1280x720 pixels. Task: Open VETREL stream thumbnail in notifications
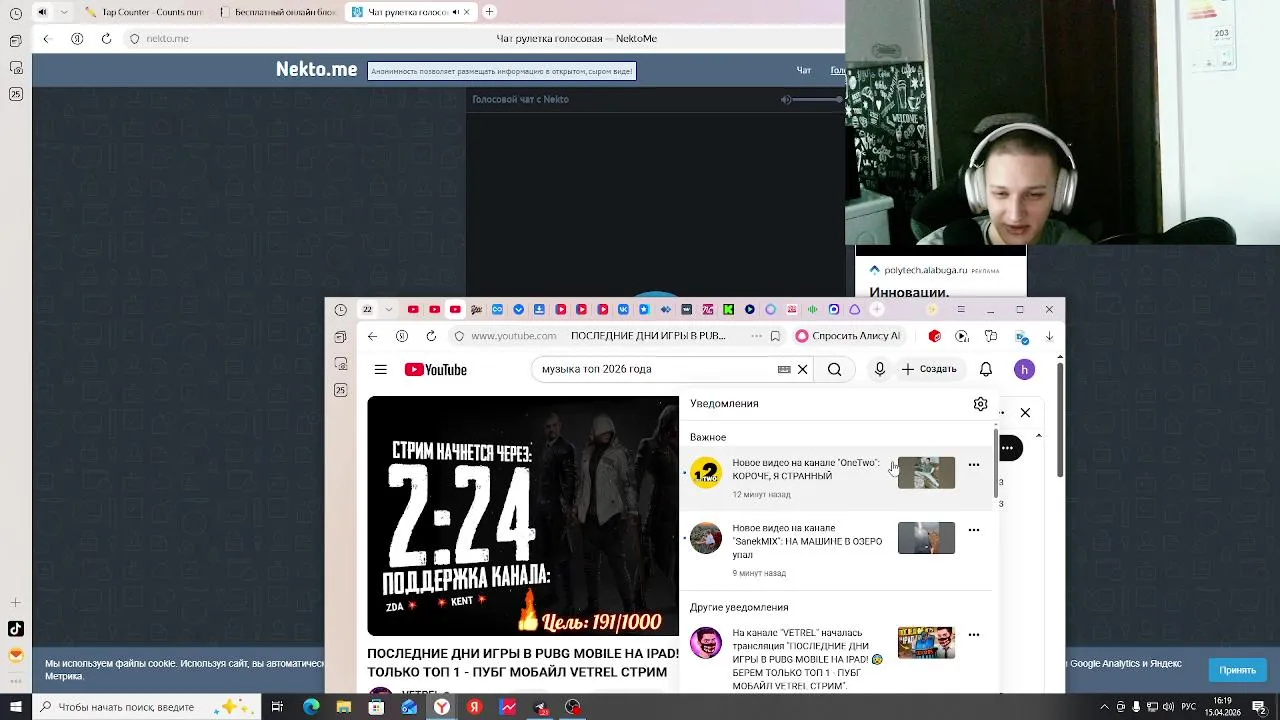(x=926, y=643)
